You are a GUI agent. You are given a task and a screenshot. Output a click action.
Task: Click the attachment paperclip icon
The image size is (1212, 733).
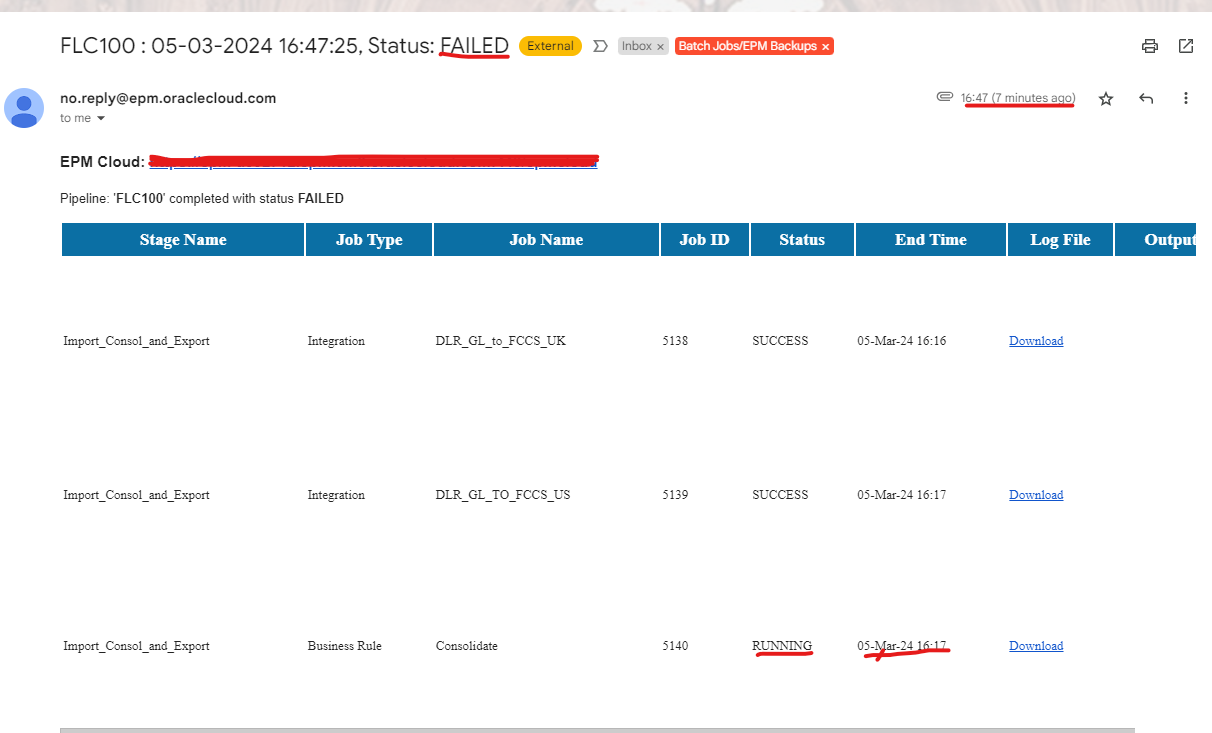coord(944,97)
